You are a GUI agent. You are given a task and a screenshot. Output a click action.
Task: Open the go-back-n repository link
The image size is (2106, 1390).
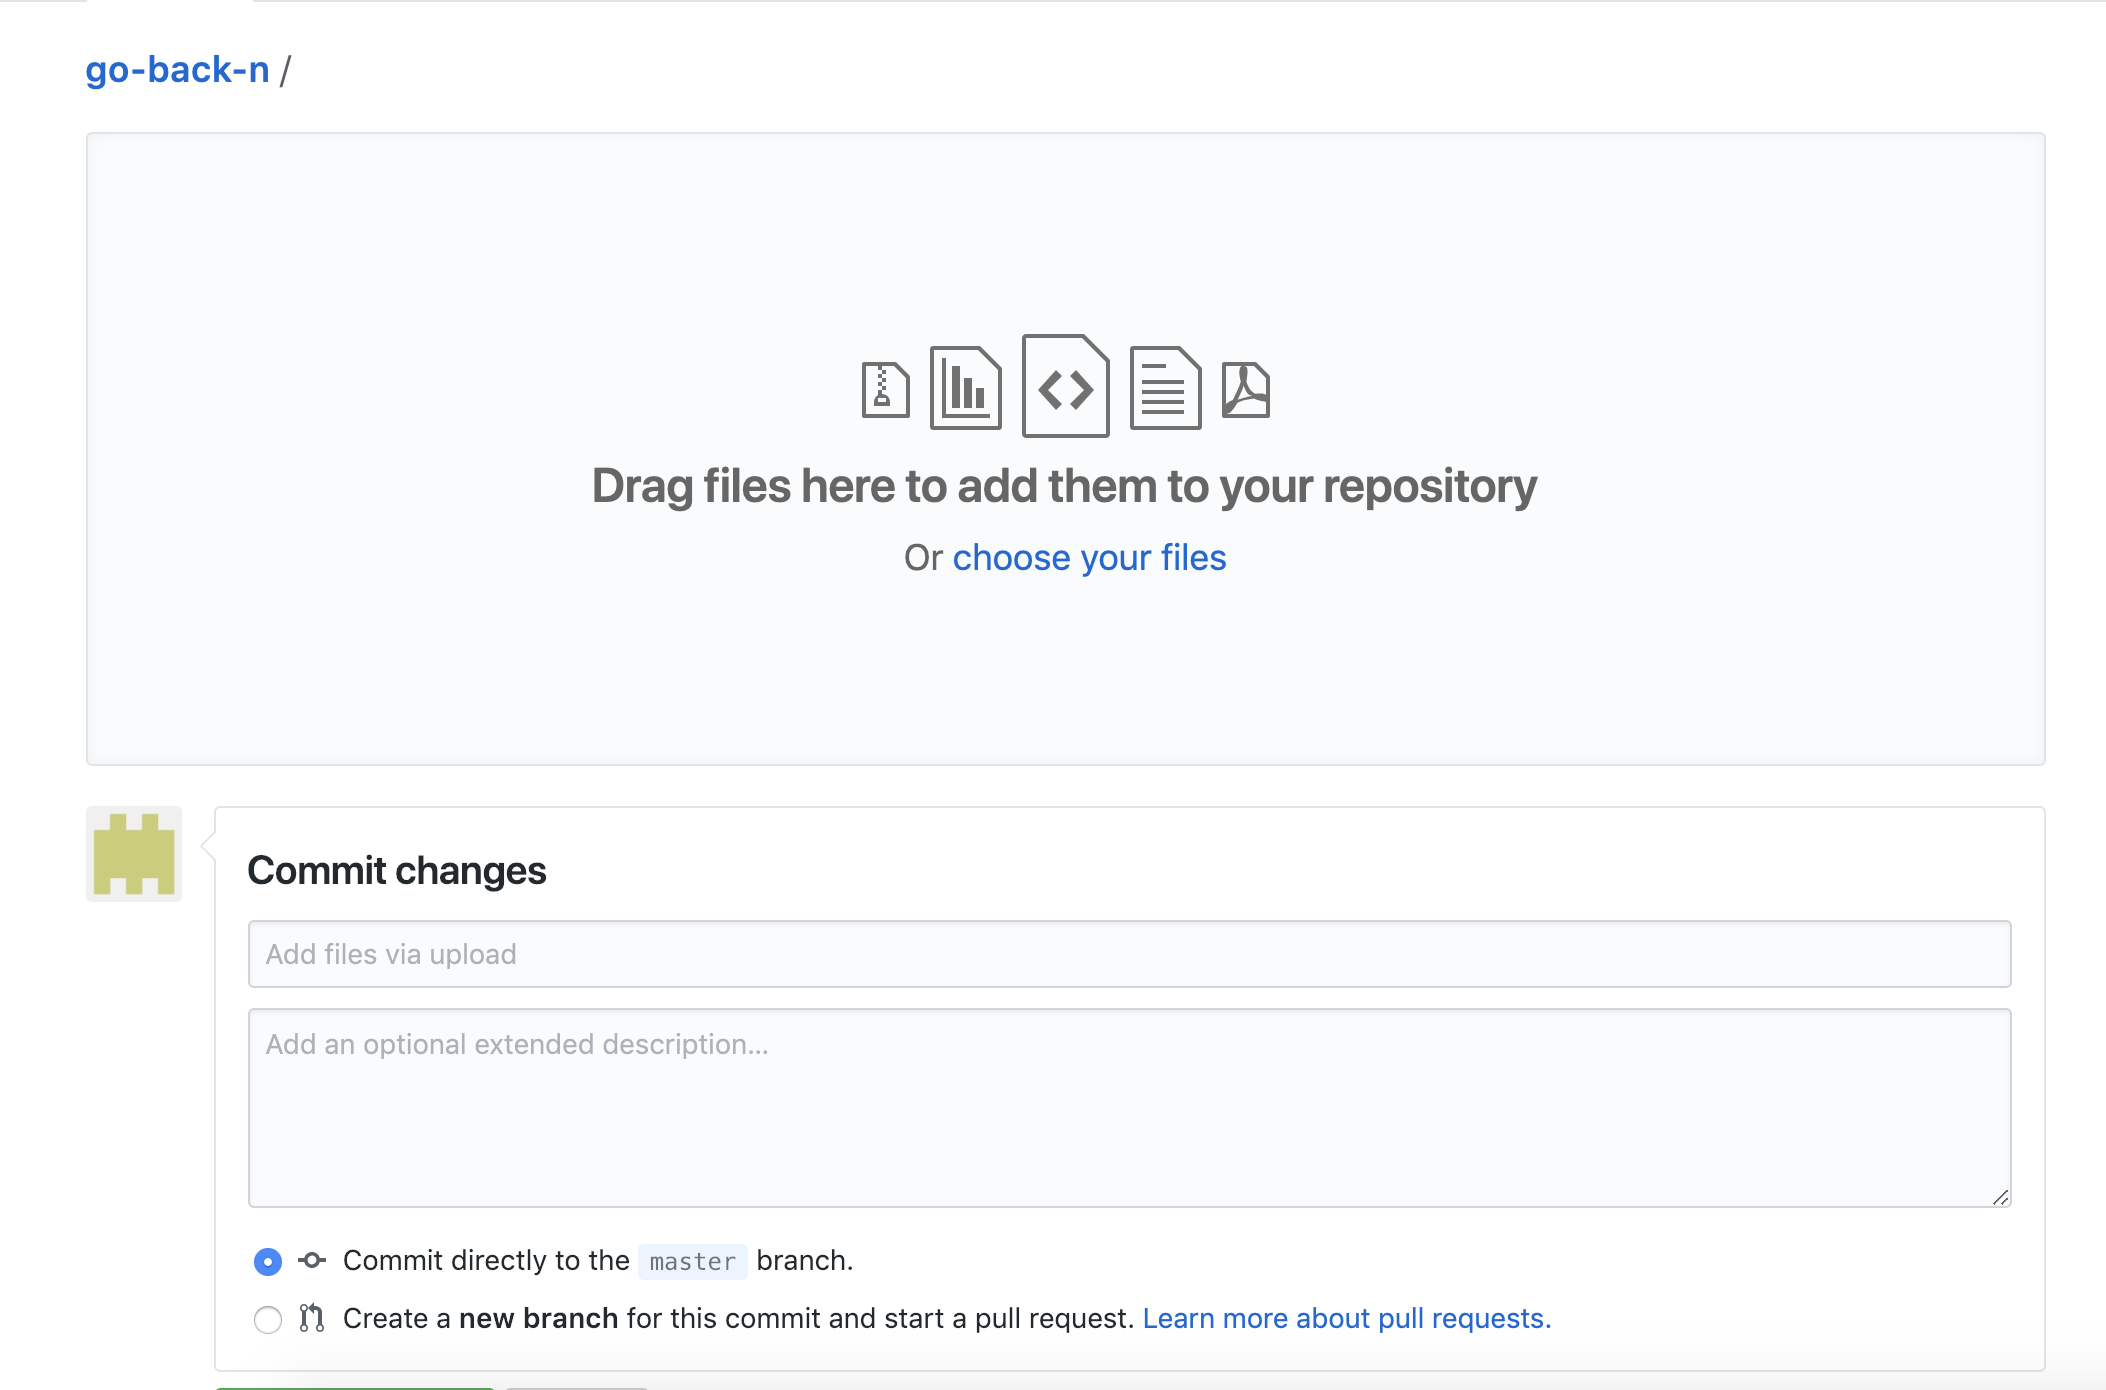[x=178, y=68]
